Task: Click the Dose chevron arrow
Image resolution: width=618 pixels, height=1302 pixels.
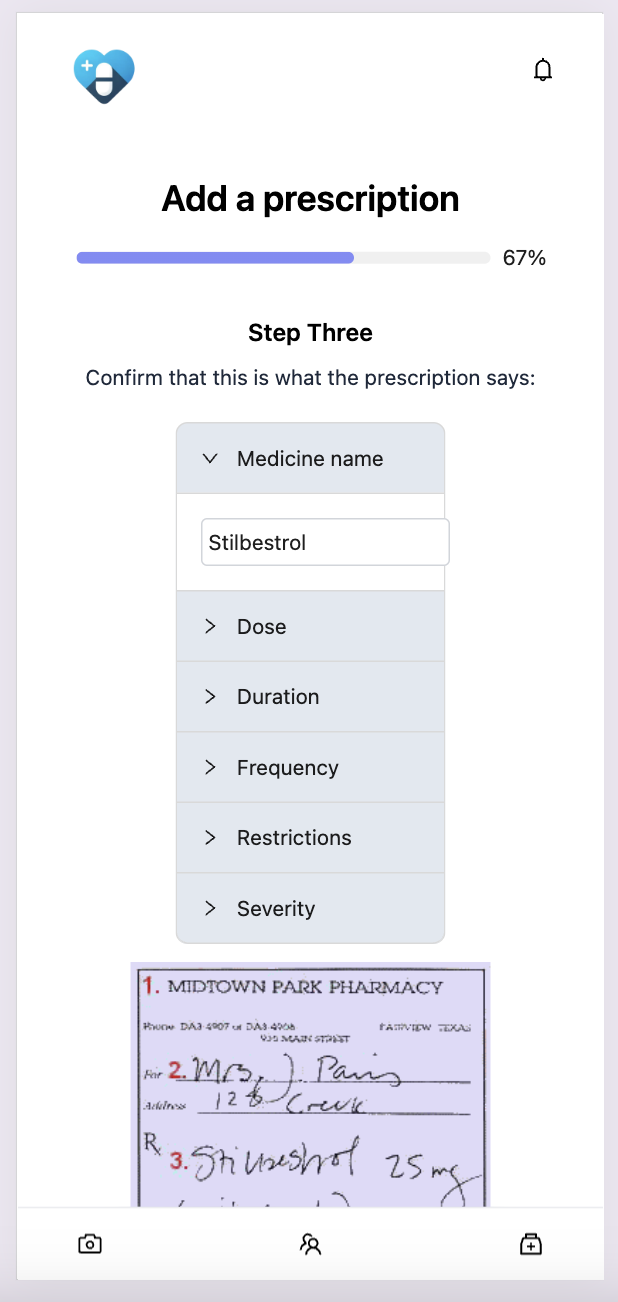Action: 210,627
